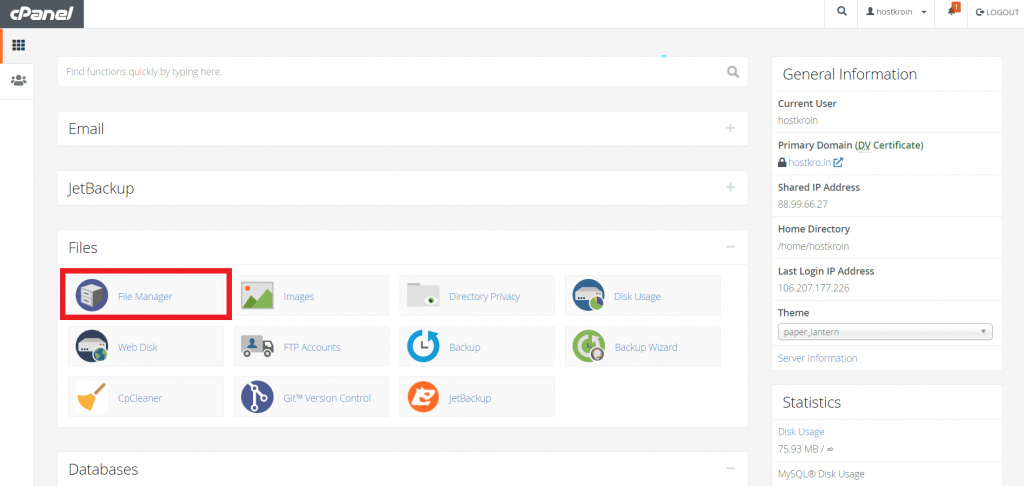Open the Disk Usage icon in Files
Viewport: 1024px width, 486px height.
point(588,295)
